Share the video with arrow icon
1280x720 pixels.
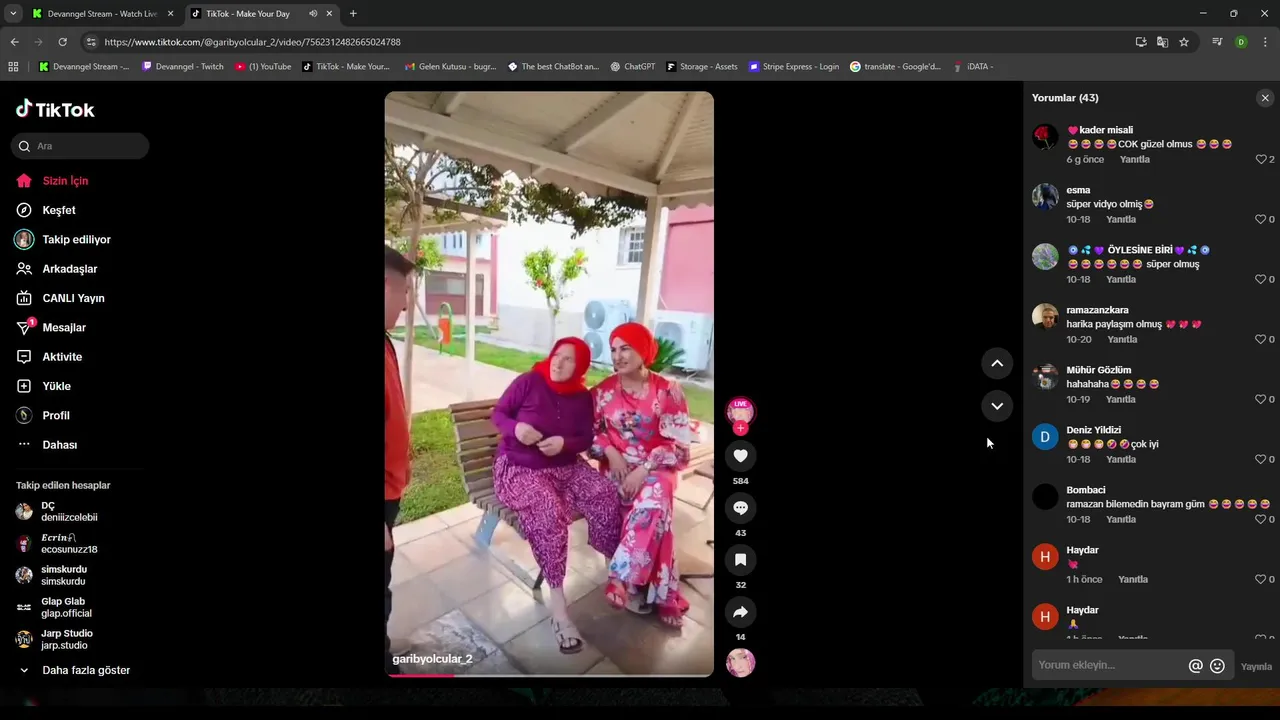pos(740,612)
